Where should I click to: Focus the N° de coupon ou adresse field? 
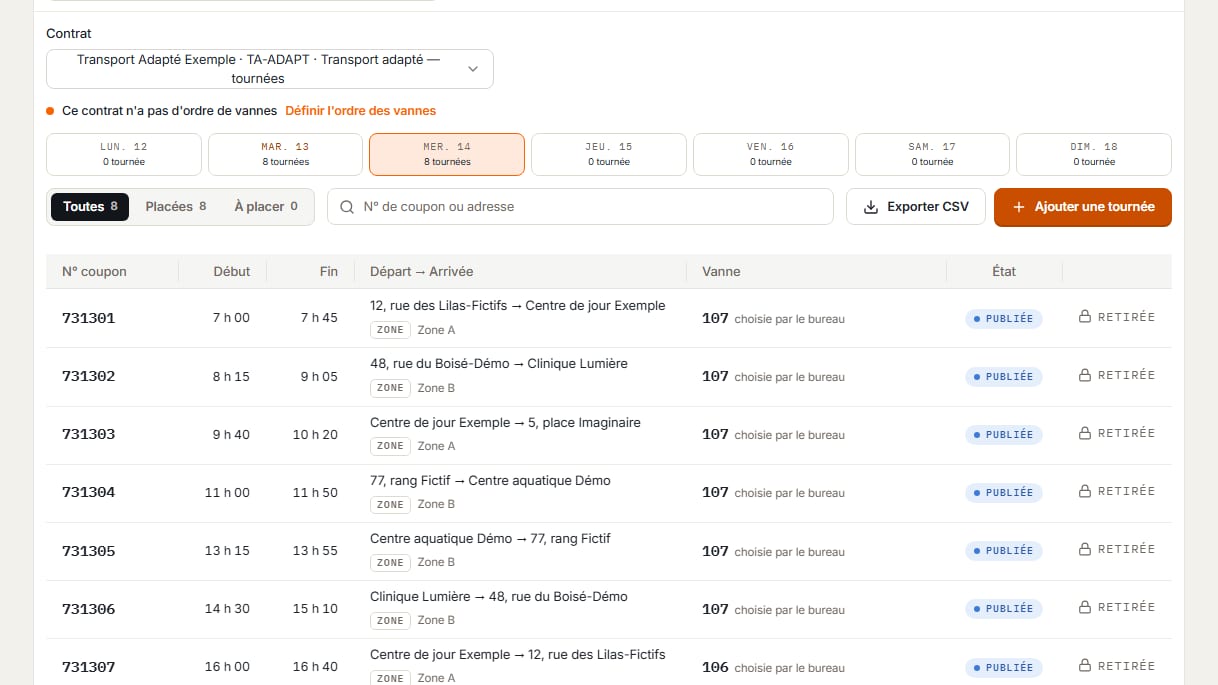(x=580, y=207)
